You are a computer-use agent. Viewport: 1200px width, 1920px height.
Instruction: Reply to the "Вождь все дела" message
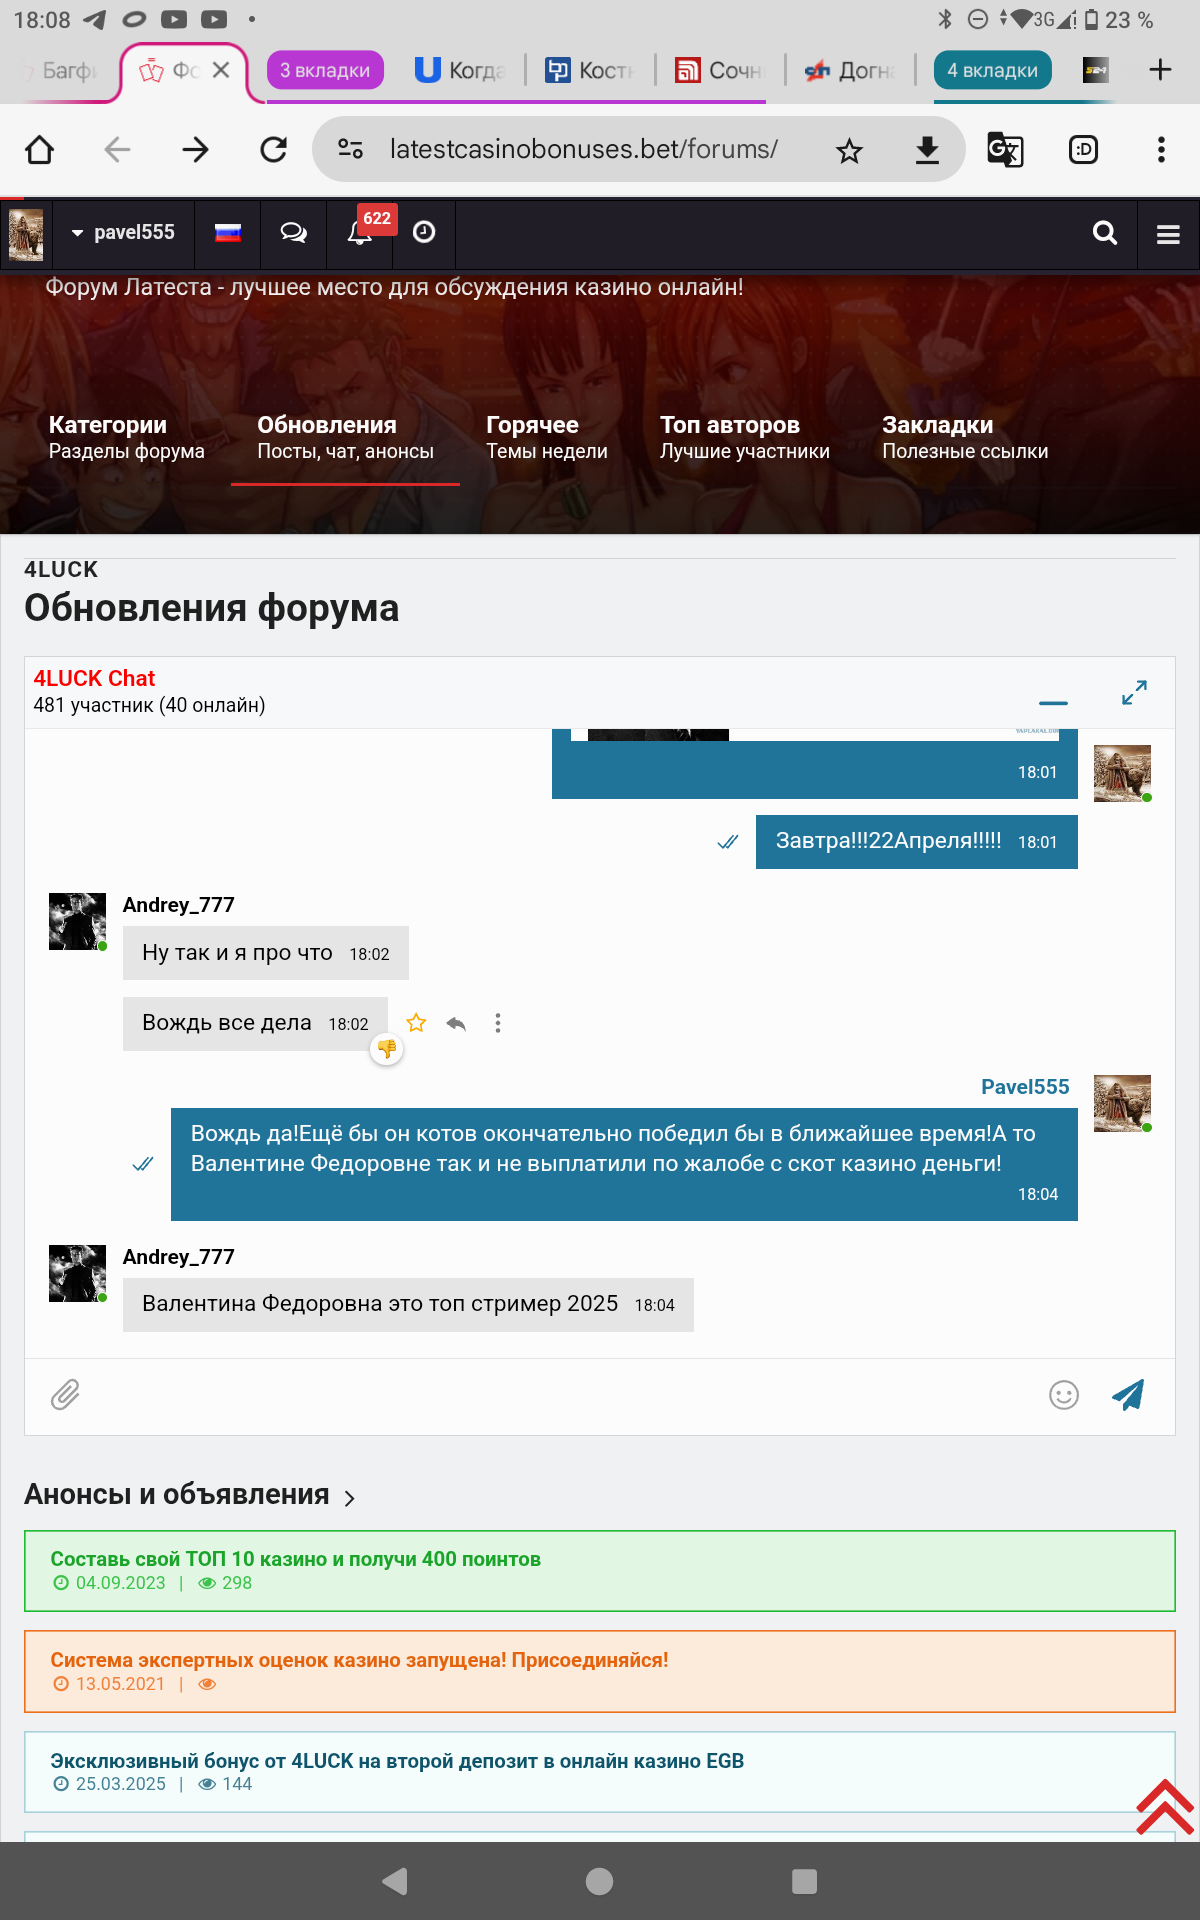tap(456, 1023)
